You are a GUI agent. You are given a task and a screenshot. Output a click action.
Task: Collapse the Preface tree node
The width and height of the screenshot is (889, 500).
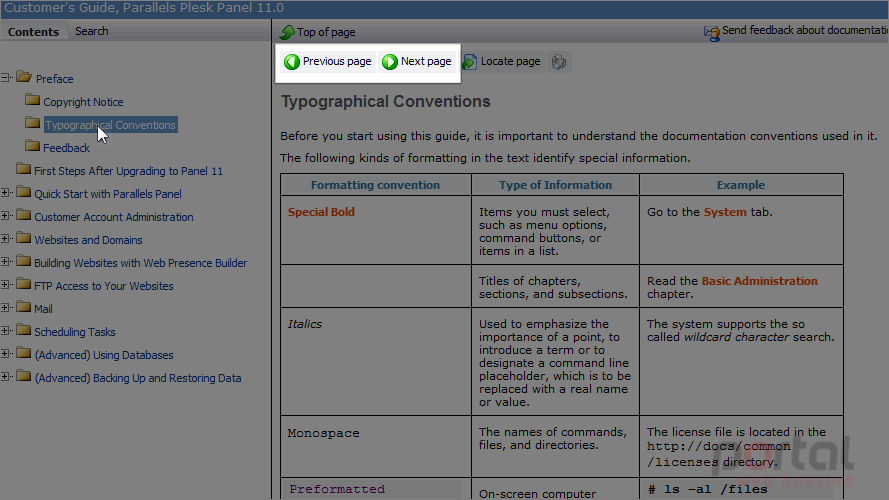5,78
